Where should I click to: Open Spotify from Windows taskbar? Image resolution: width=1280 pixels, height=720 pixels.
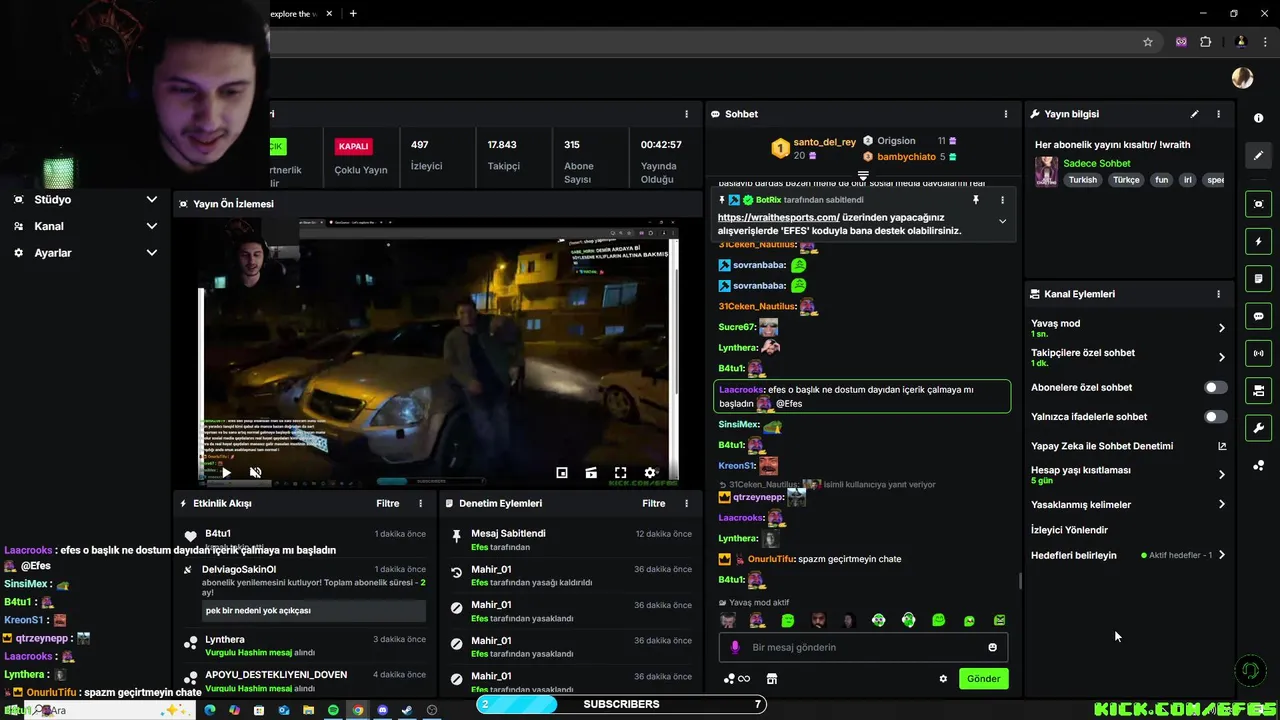click(333, 710)
